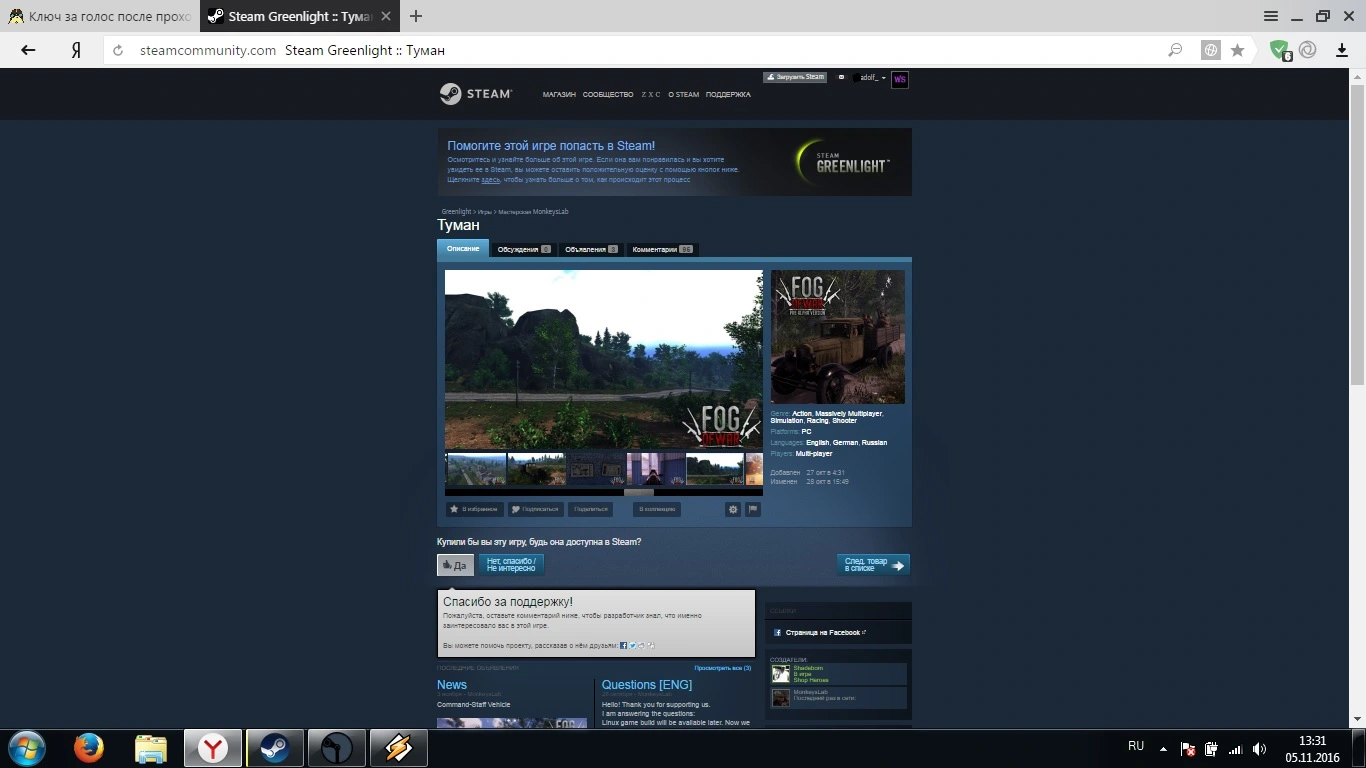Switch to the Объявления tab

point(591,249)
